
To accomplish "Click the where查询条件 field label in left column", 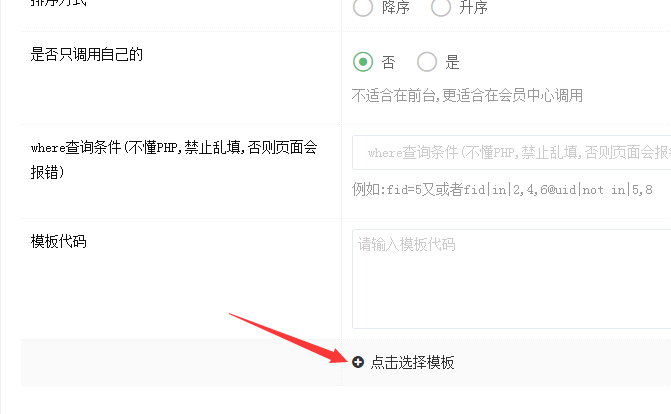I will (174, 160).
